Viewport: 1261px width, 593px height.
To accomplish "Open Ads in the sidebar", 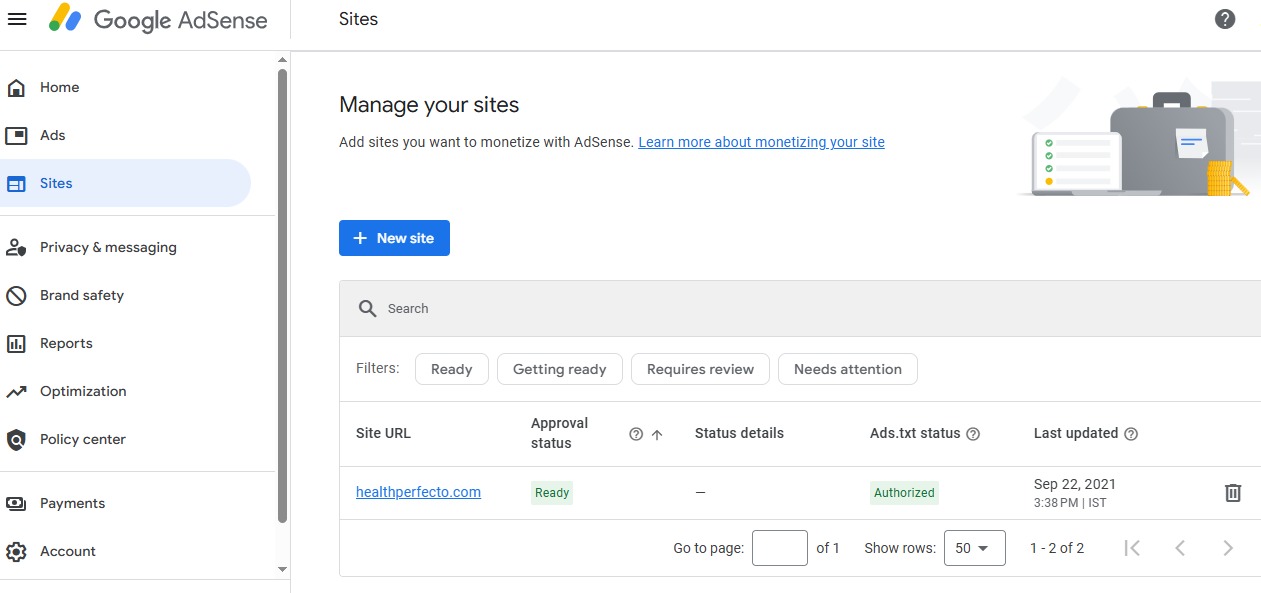I will [x=125, y=136].
